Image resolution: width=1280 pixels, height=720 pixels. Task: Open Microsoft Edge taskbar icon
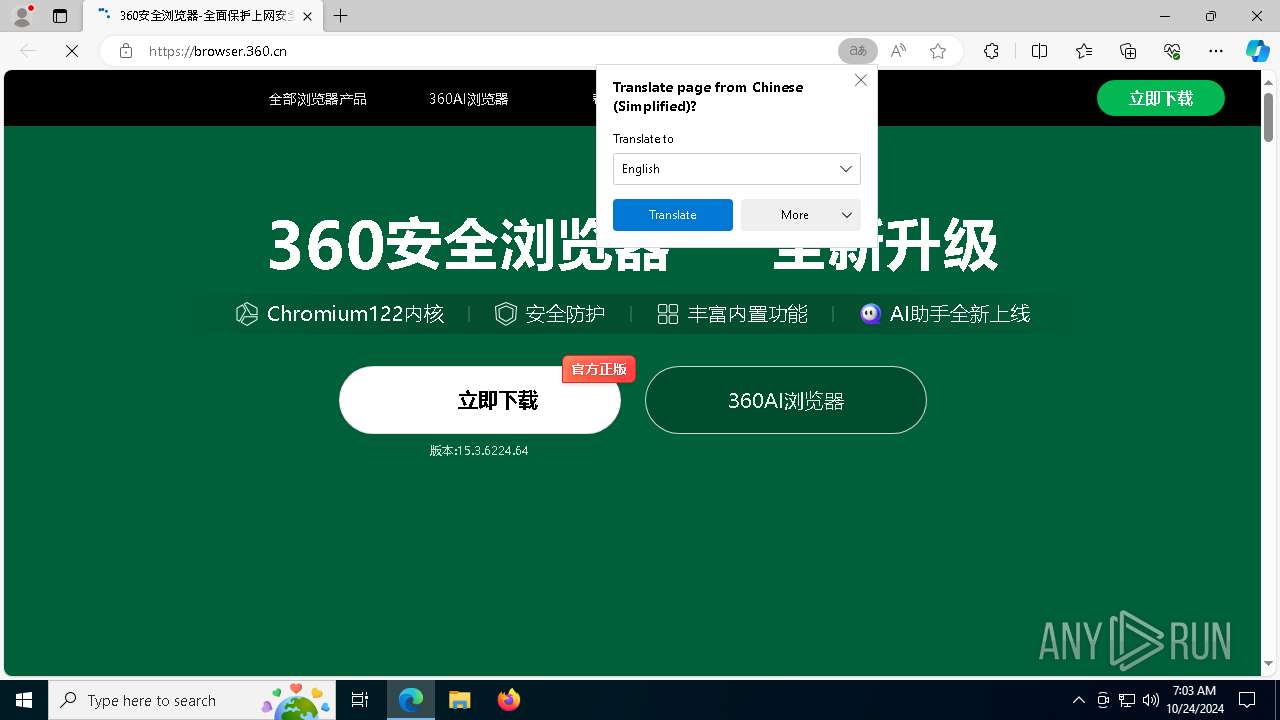click(411, 700)
